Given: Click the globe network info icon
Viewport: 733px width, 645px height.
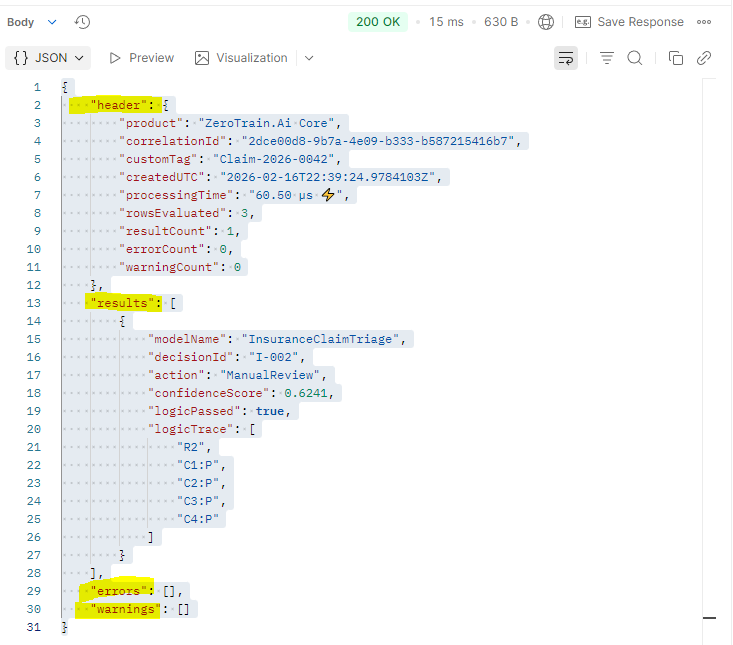Looking at the screenshot, I should coord(546,22).
